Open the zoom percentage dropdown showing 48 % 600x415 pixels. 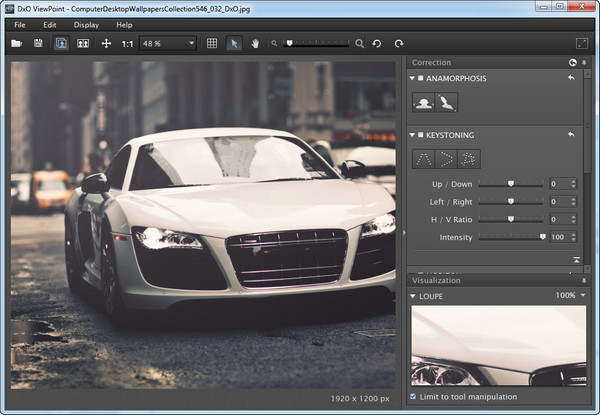pyautogui.click(x=192, y=44)
